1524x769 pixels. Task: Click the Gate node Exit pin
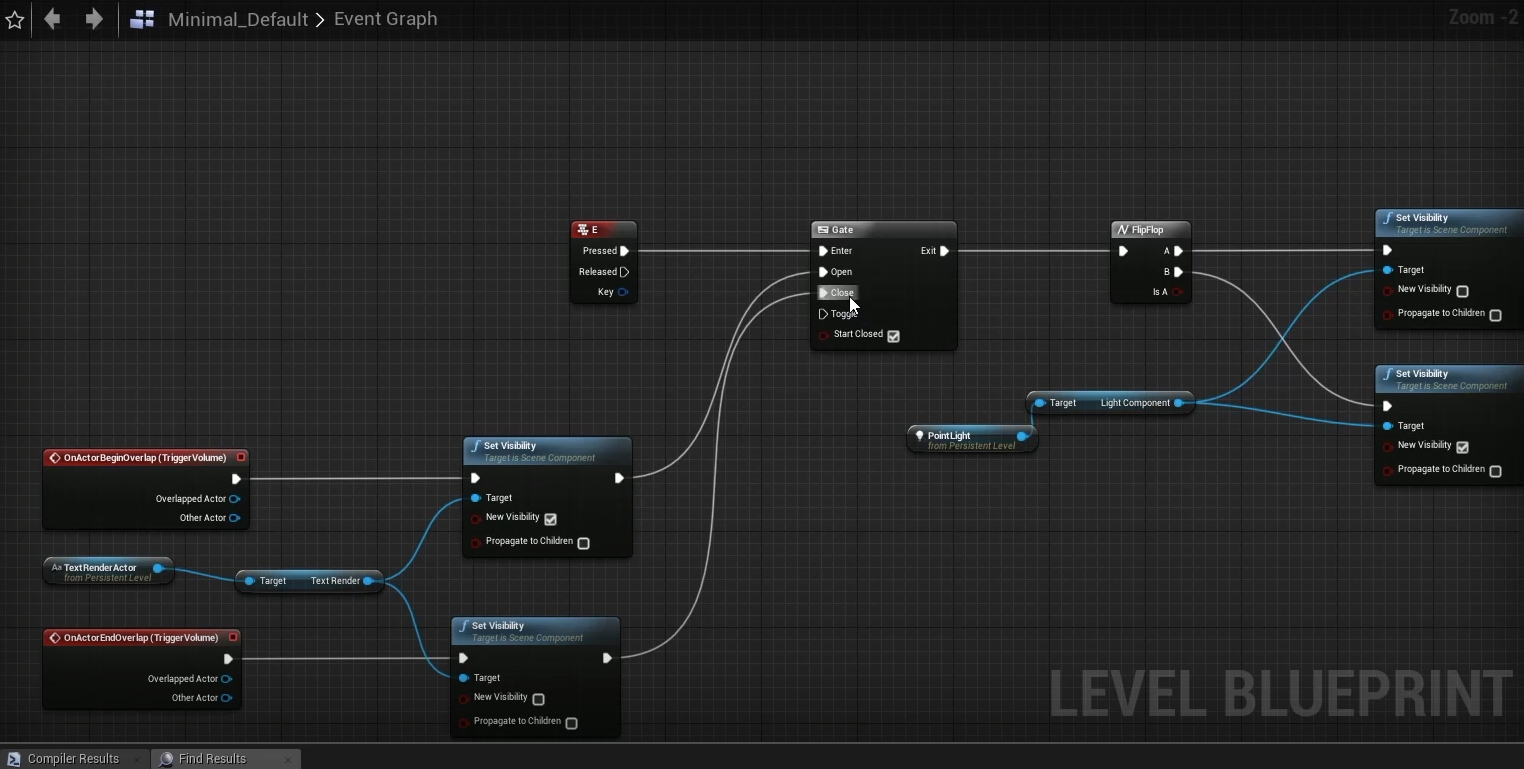[944, 251]
